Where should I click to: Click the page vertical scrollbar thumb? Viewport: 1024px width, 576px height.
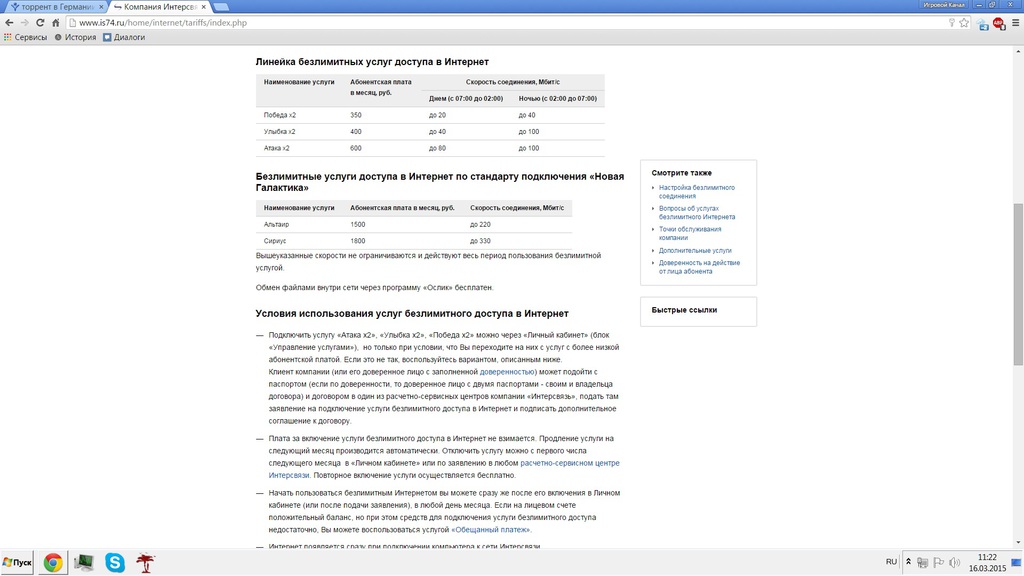pos(1018,284)
